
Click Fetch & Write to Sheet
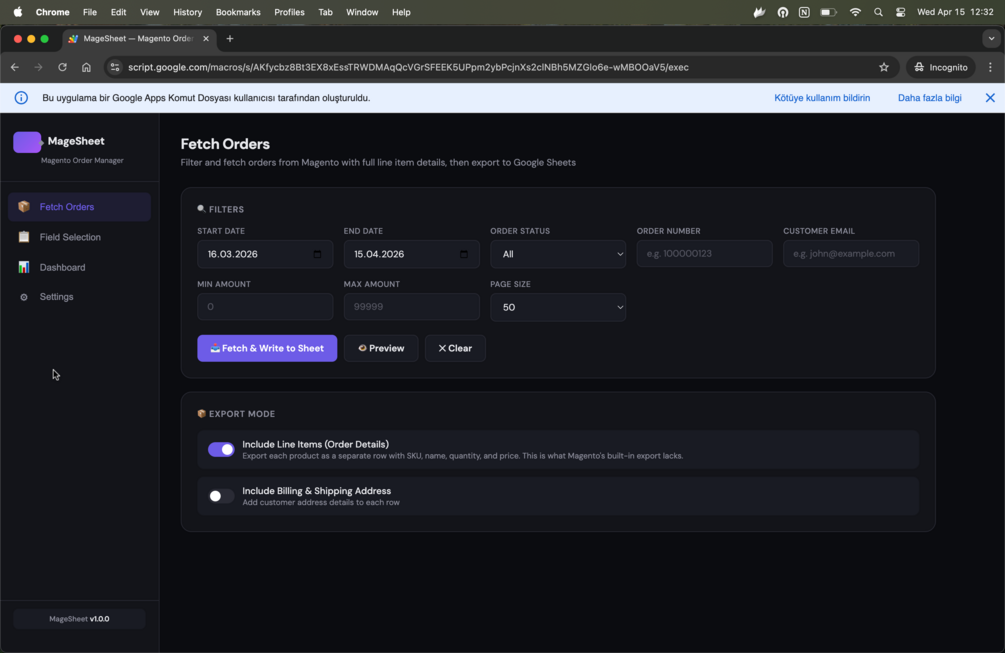pyautogui.click(x=267, y=349)
